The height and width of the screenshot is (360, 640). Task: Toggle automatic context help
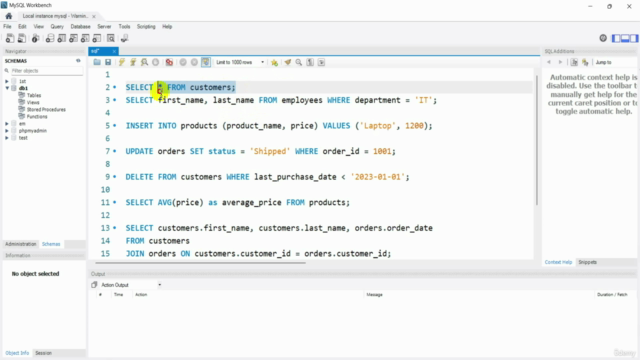coord(585,62)
